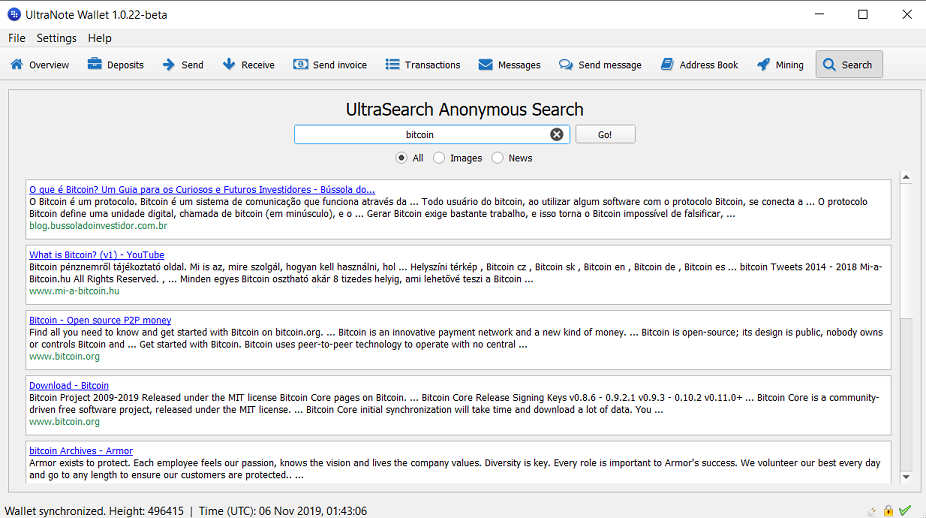The height and width of the screenshot is (518, 926).
Task: Open the Send invoice icon
Action: click(x=301, y=64)
